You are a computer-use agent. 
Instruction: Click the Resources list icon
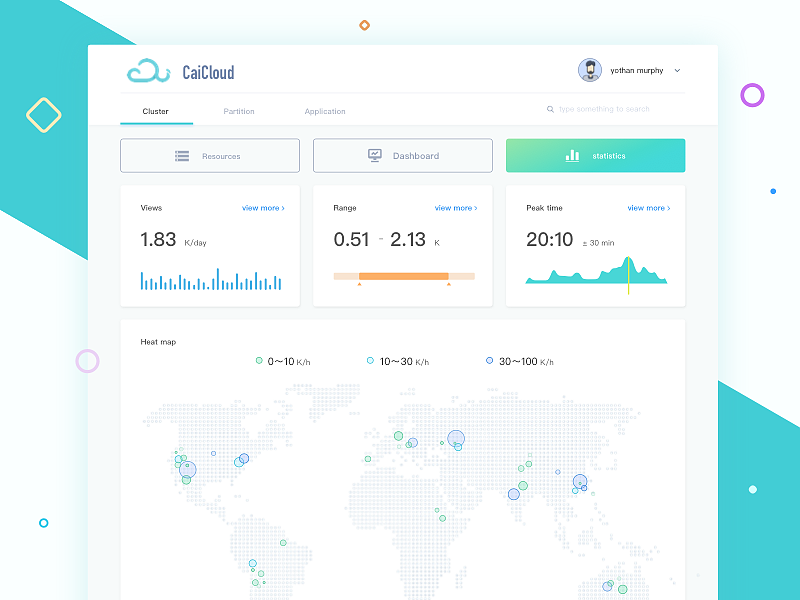point(182,156)
